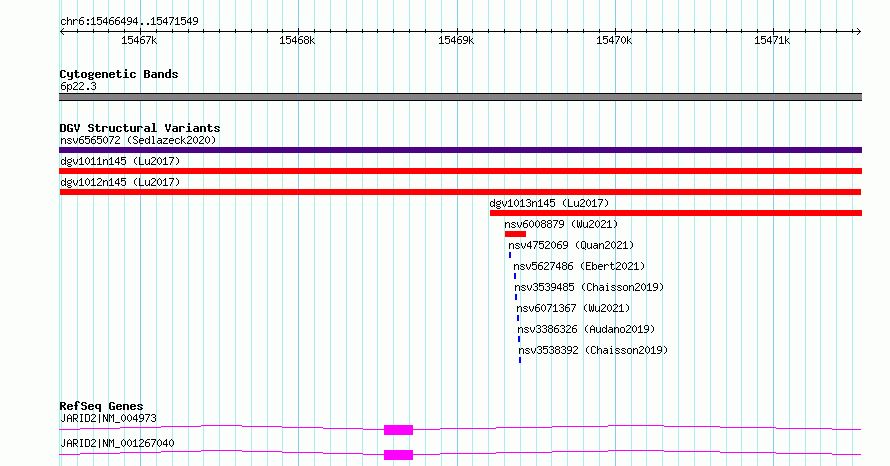890x466 pixels.
Task: Select the magenta exon of JARID2|NM_001267040
Action: pos(398,455)
